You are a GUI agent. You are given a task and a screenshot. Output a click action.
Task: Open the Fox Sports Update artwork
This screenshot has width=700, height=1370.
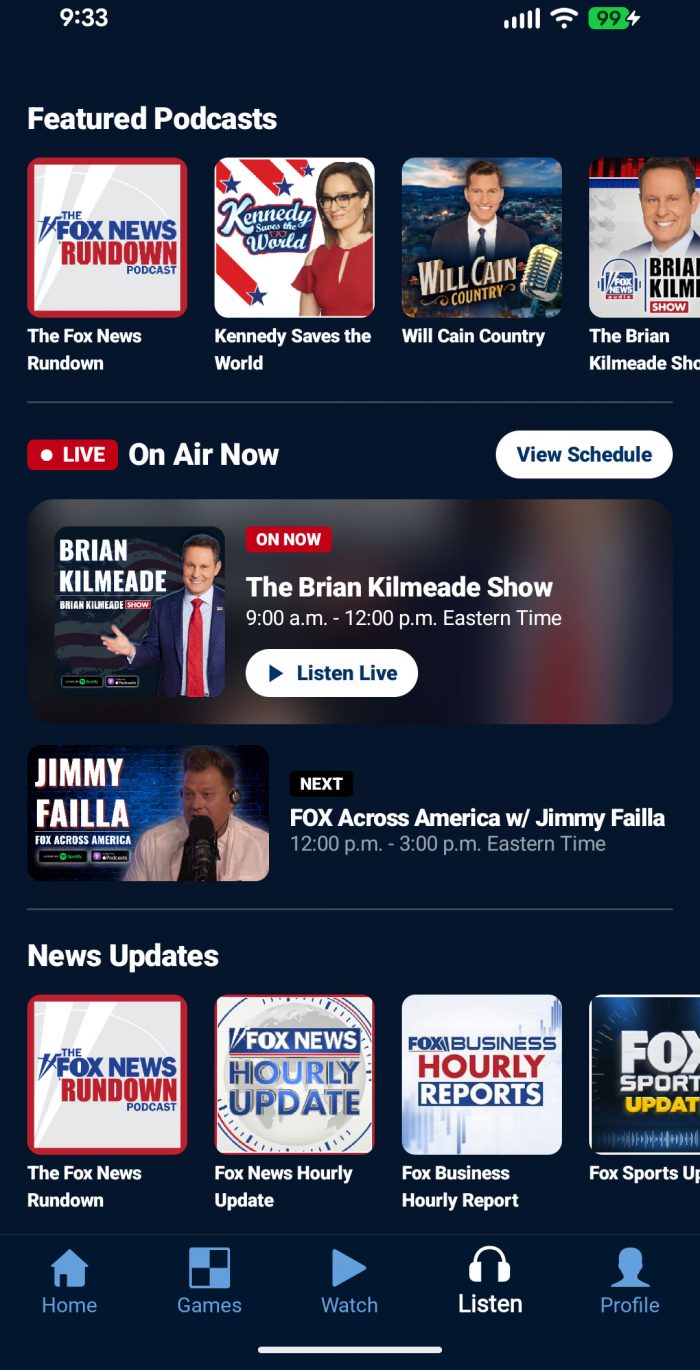pyautogui.click(x=645, y=1074)
